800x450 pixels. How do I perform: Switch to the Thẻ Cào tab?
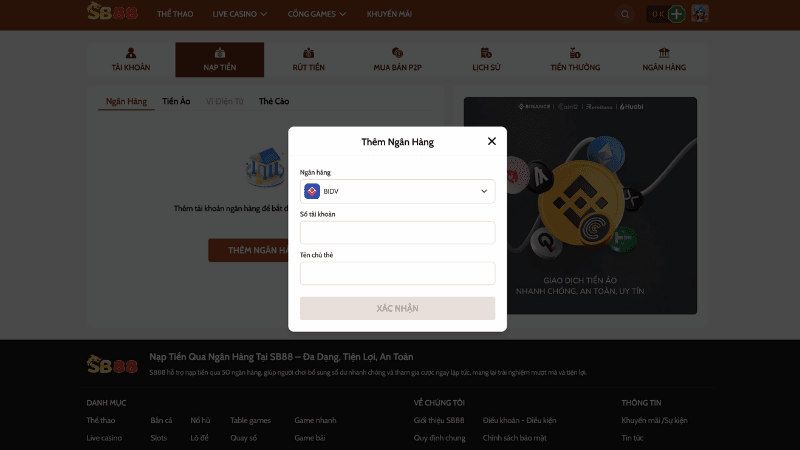274,102
